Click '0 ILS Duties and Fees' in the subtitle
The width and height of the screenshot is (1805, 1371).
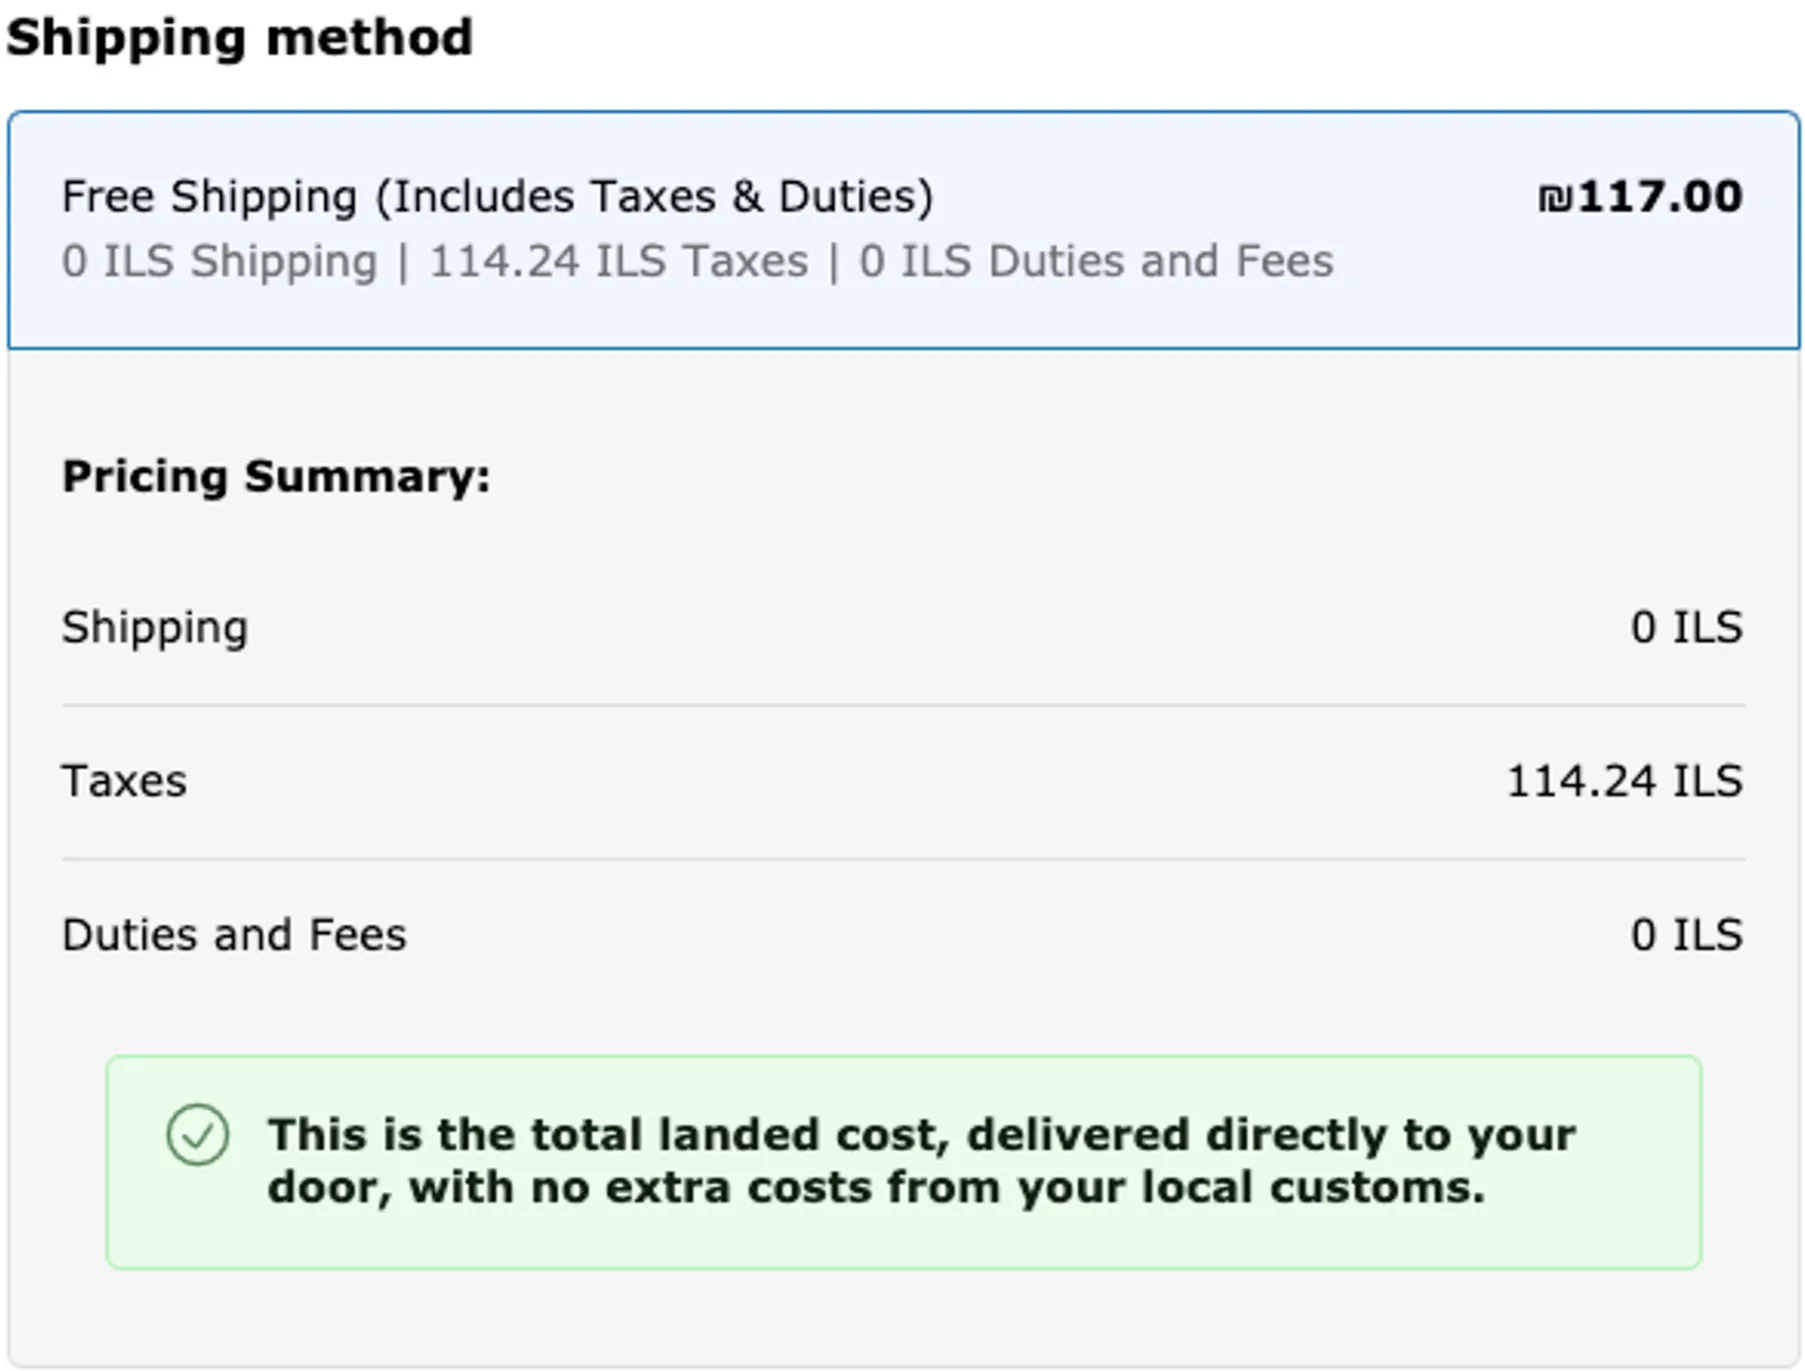1096,261
